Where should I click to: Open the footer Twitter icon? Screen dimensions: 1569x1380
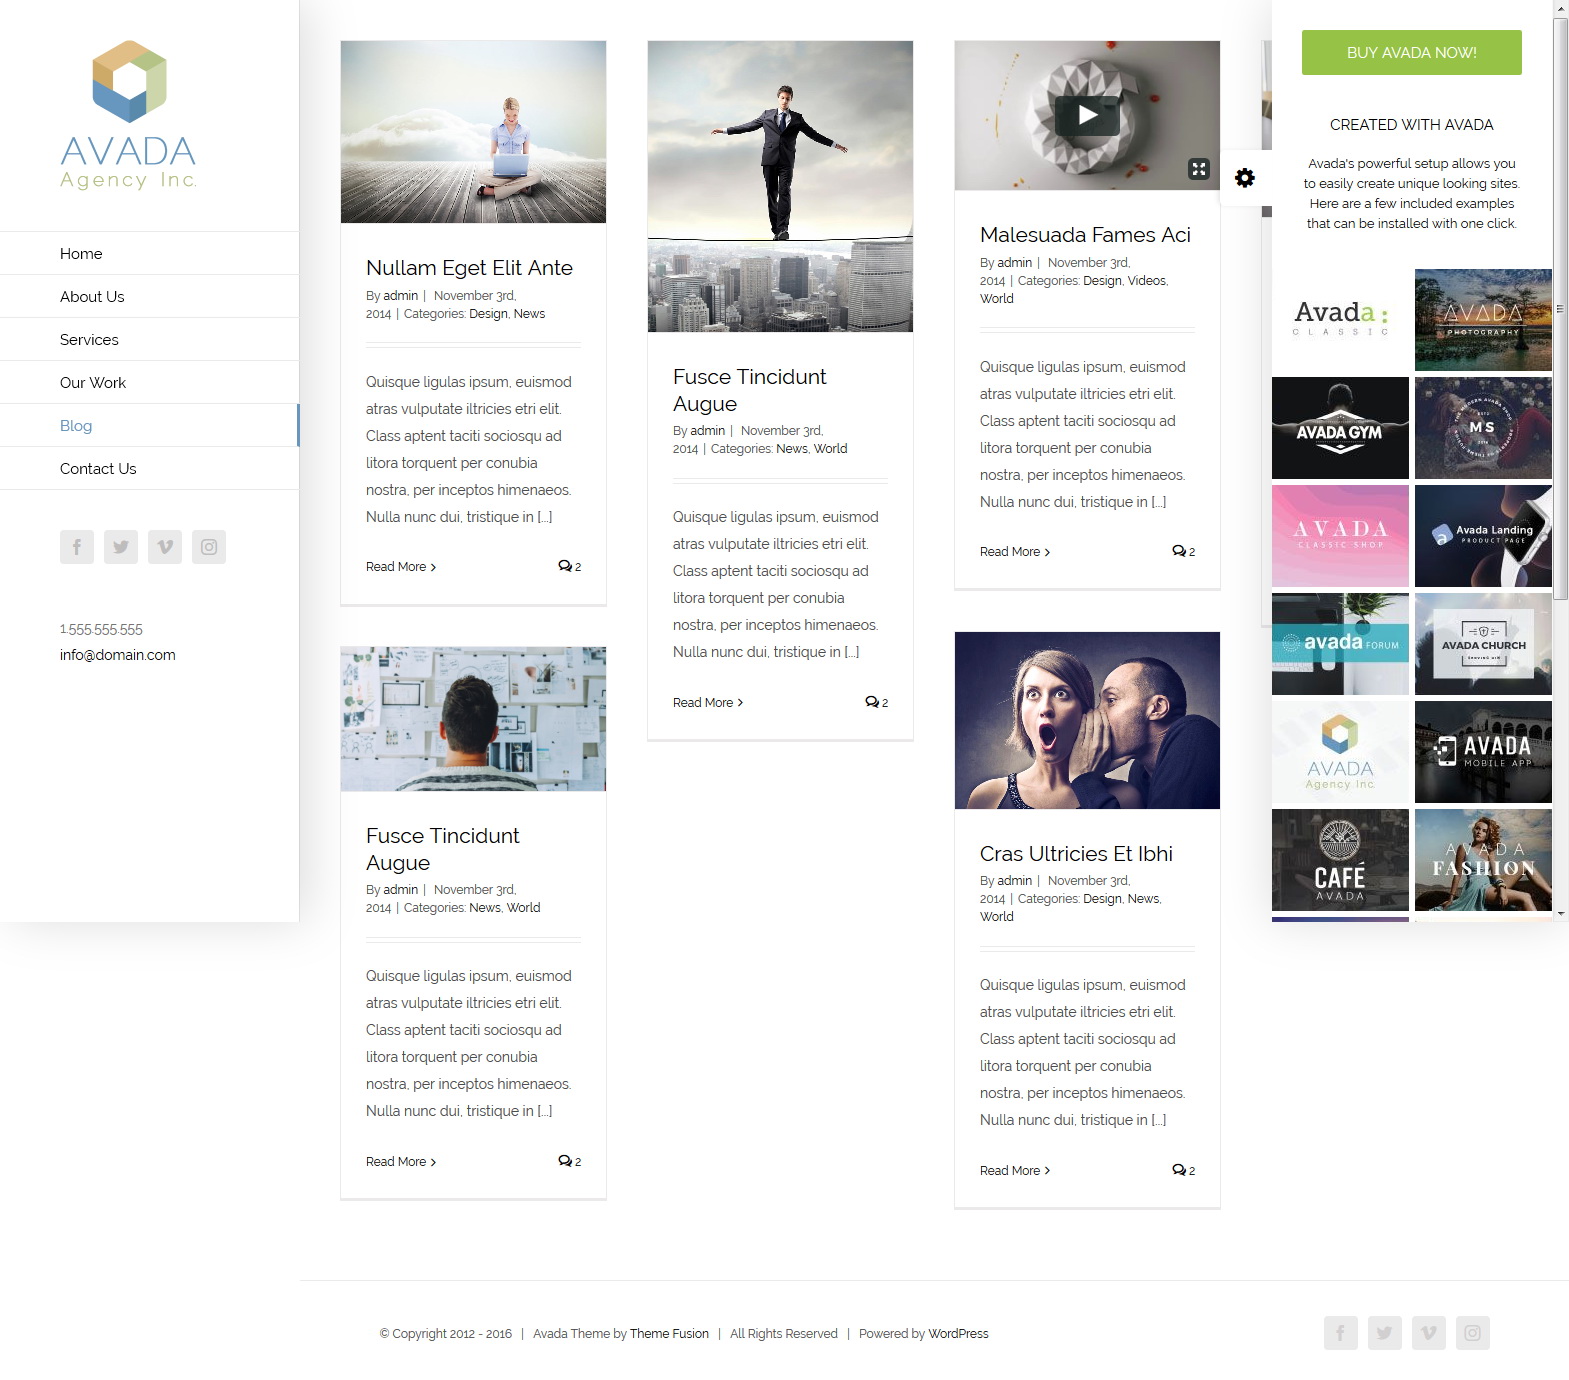(x=1385, y=1333)
